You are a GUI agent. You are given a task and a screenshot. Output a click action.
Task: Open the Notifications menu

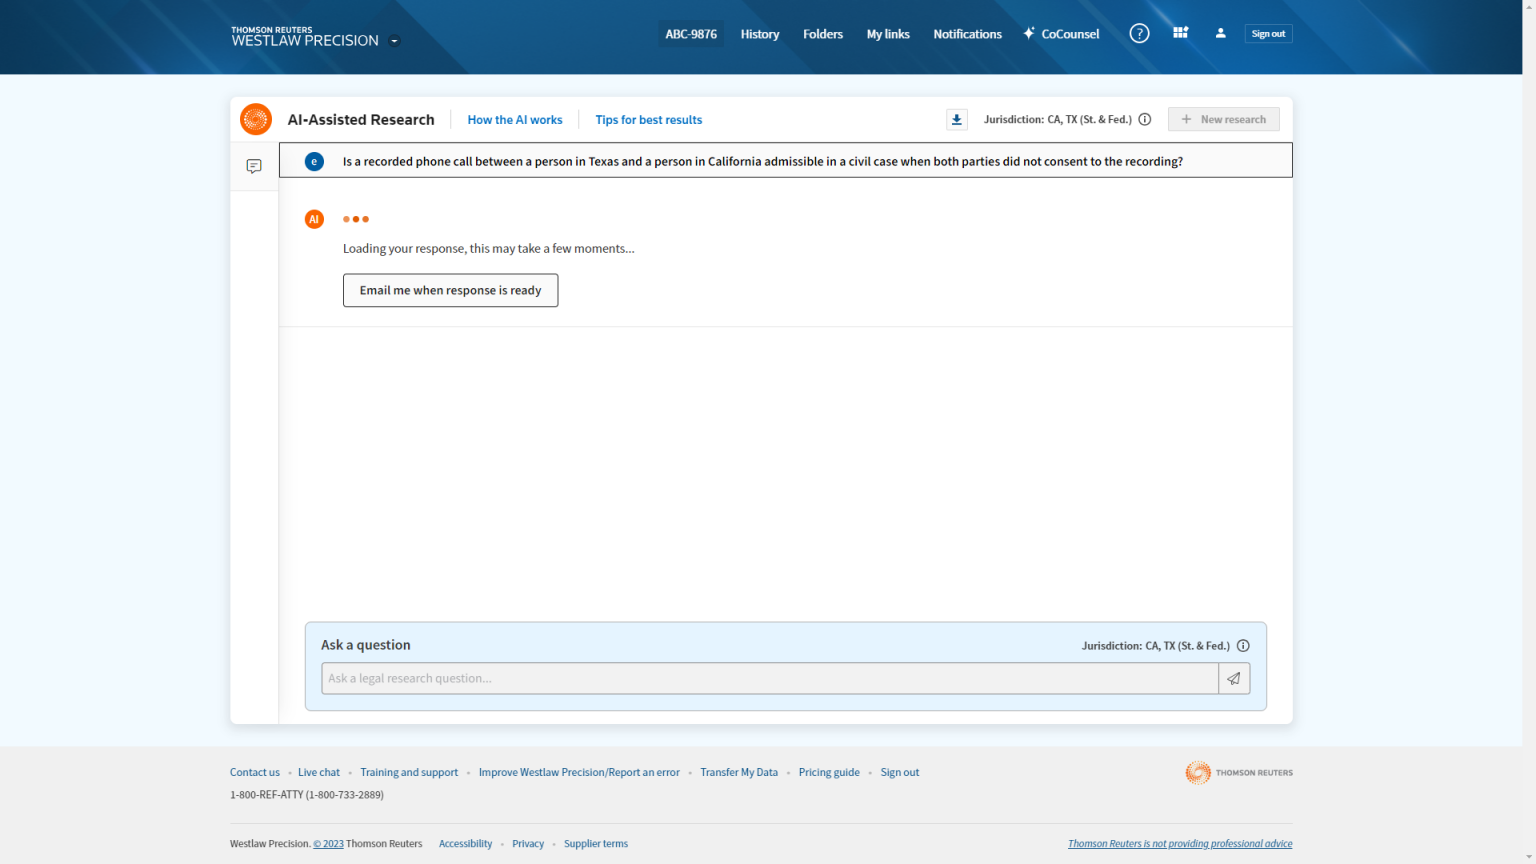(967, 33)
